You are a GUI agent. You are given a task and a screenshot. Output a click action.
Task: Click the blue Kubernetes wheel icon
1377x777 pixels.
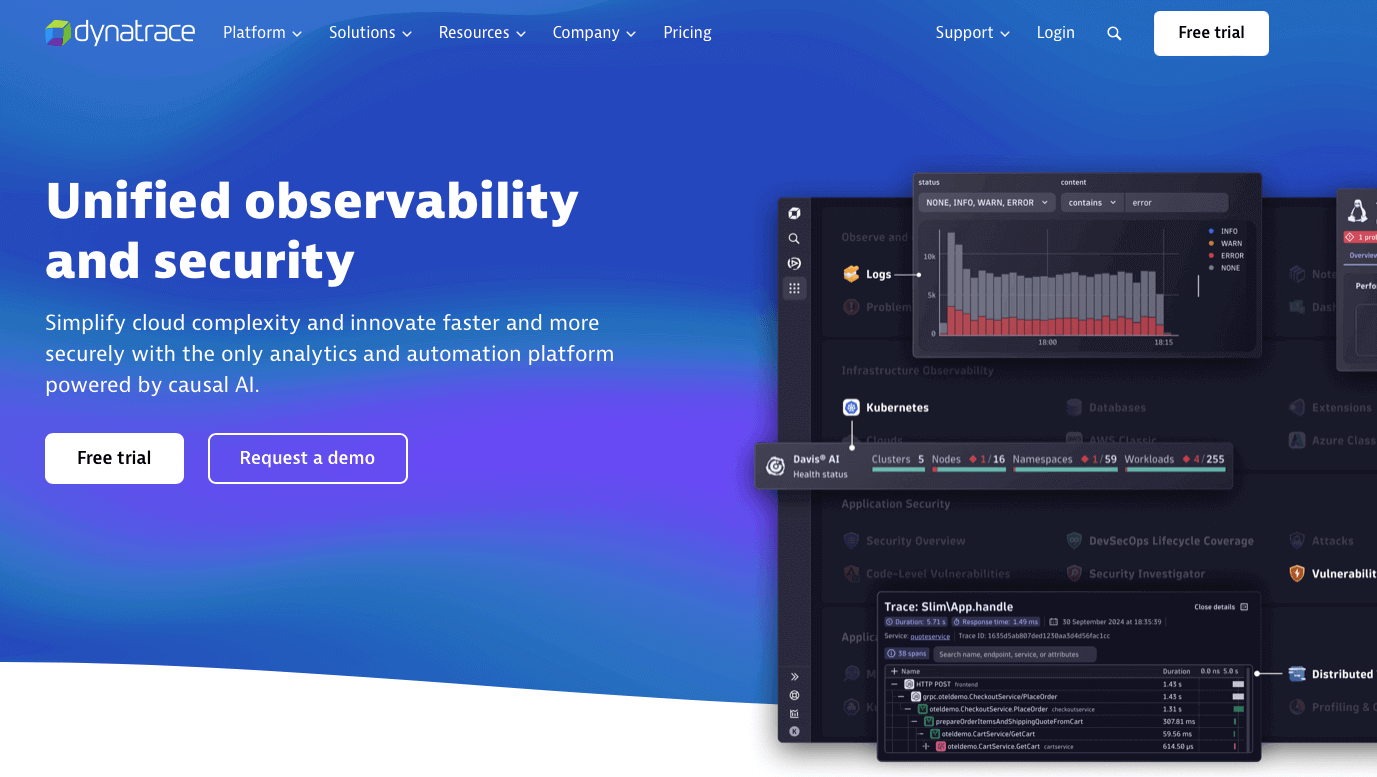[851, 407]
